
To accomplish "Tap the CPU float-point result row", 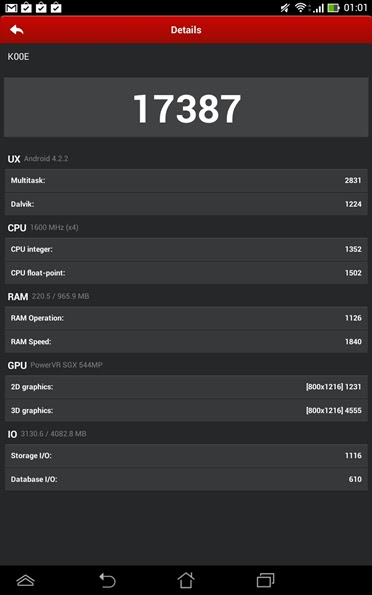I will (x=186, y=273).
